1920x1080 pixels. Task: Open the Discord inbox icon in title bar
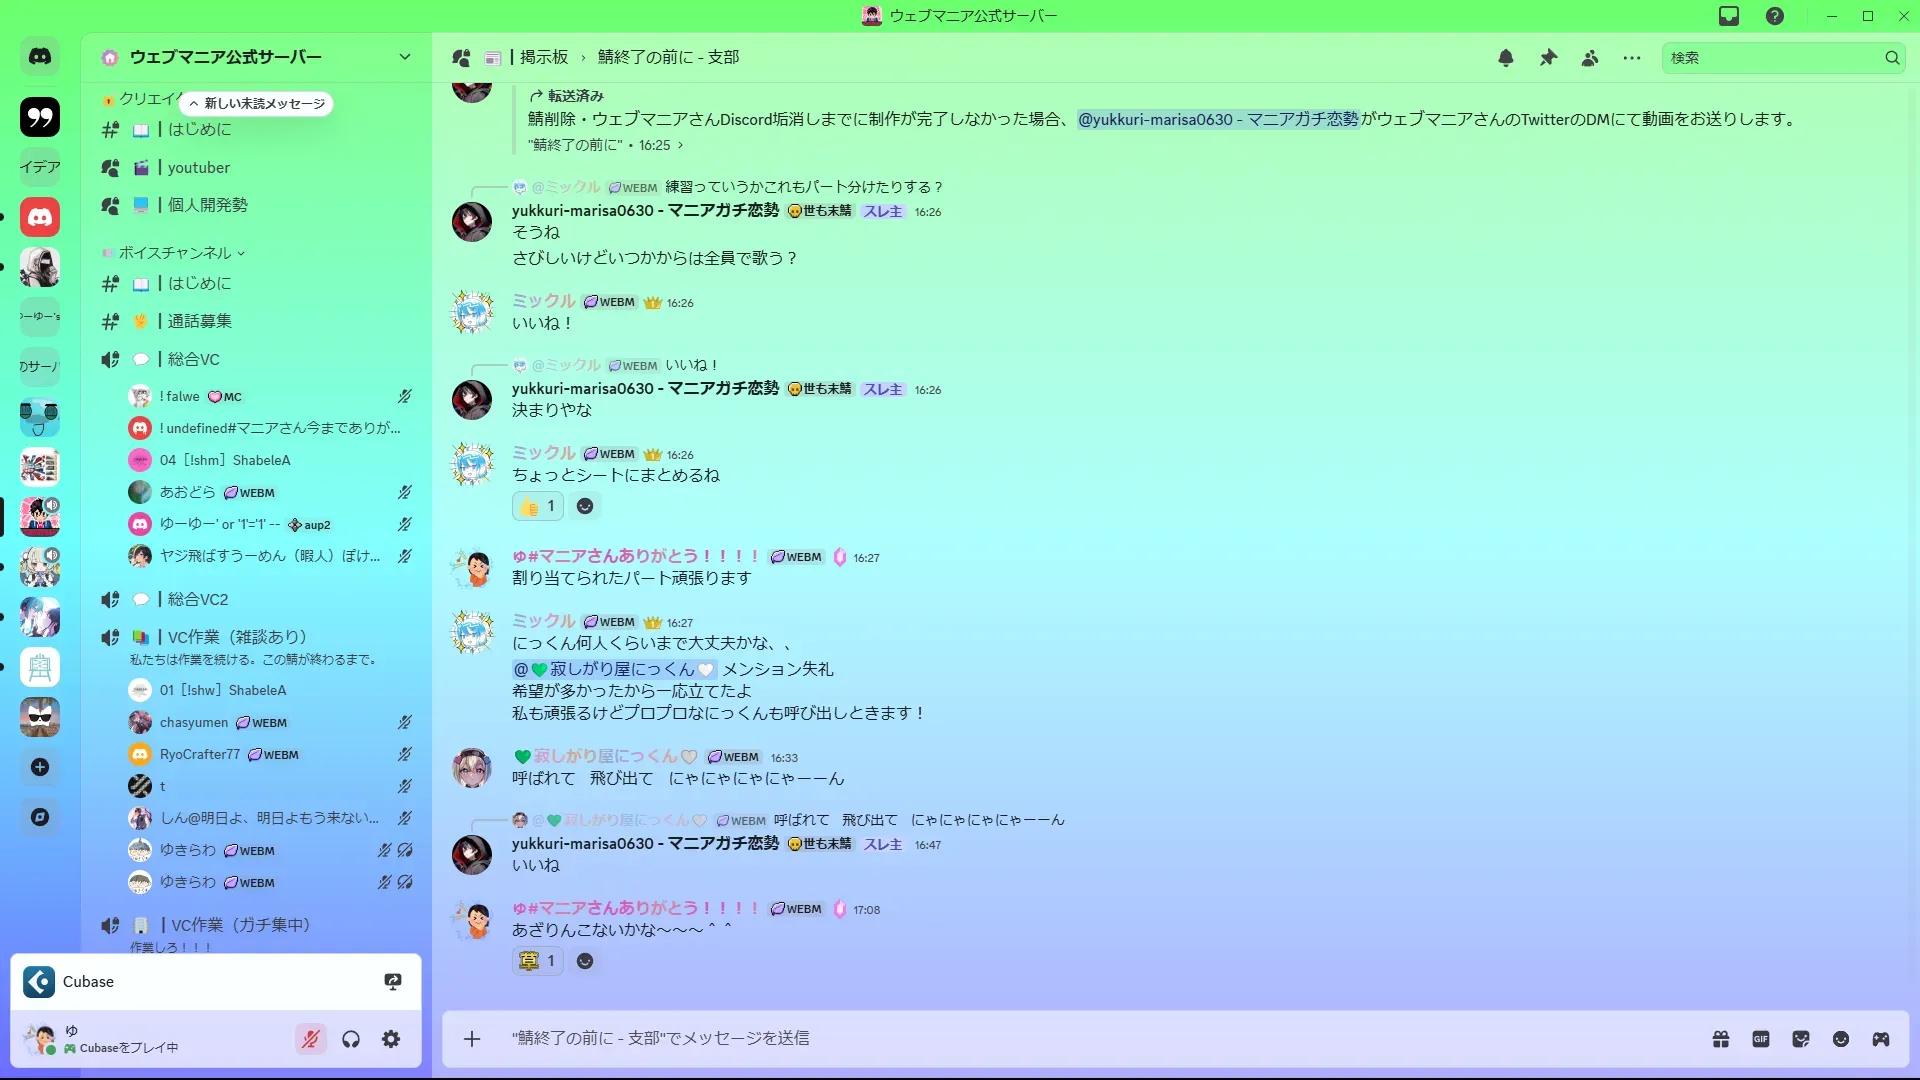1729,16
